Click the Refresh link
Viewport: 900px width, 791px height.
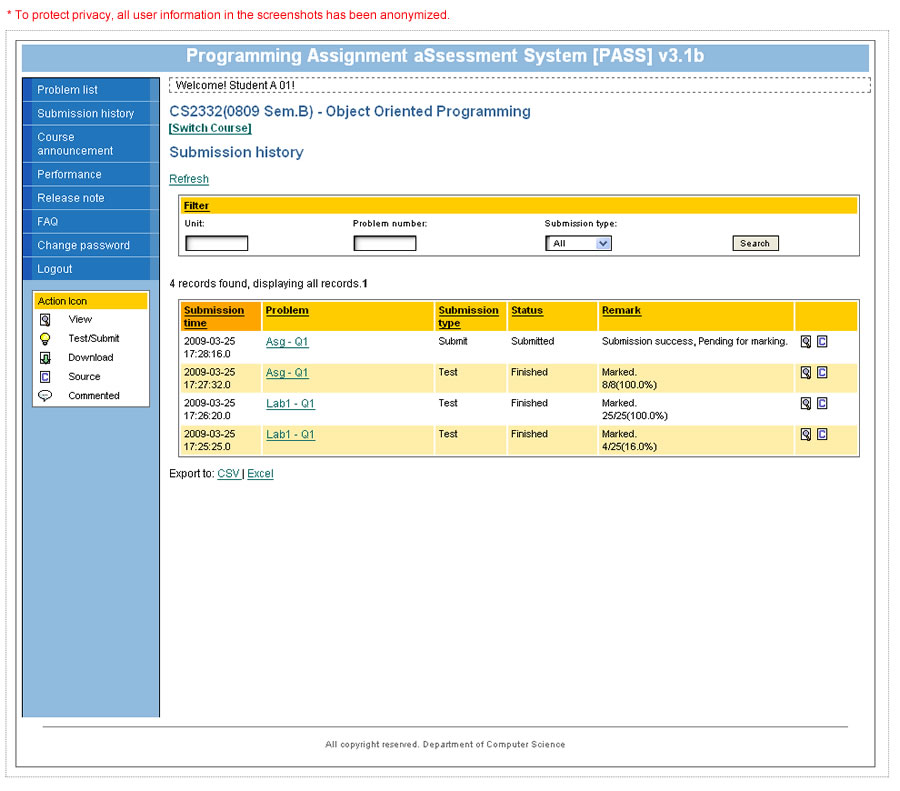pyautogui.click(x=189, y=179)
